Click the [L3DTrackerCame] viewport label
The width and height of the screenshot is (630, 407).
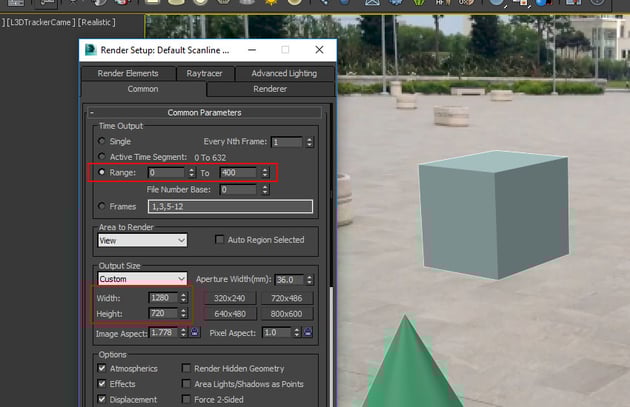point(39,22)
